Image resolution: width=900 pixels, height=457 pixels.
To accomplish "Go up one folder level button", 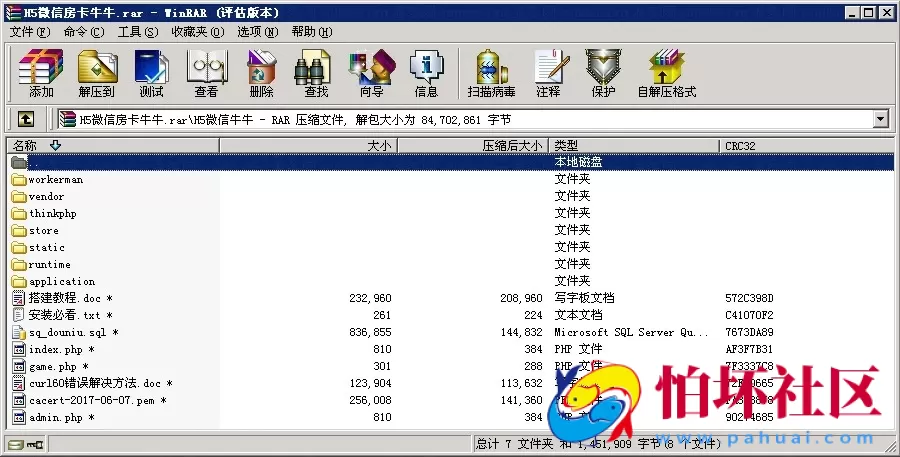I will 25,119.
